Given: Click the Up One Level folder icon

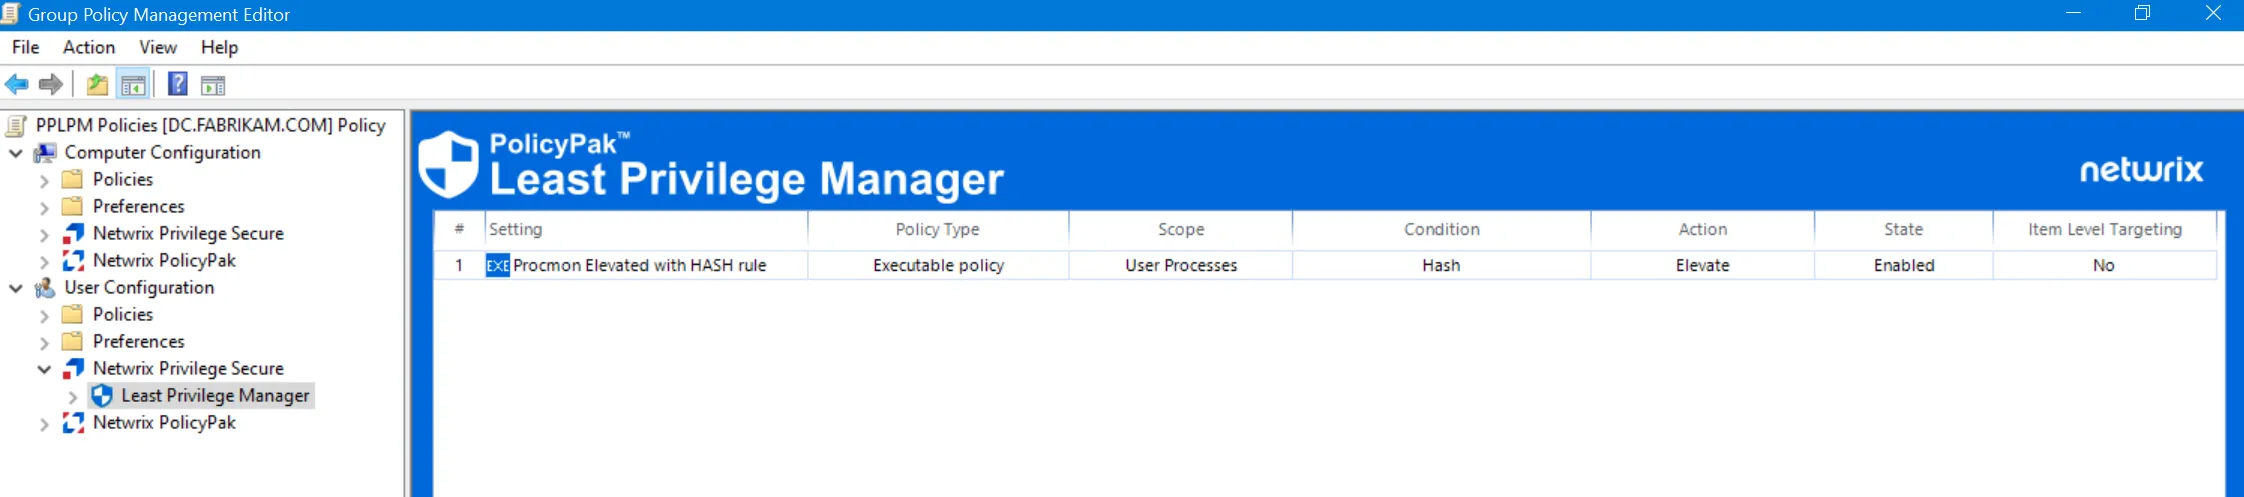Looking at the screenshot, I should click(97, 85).
